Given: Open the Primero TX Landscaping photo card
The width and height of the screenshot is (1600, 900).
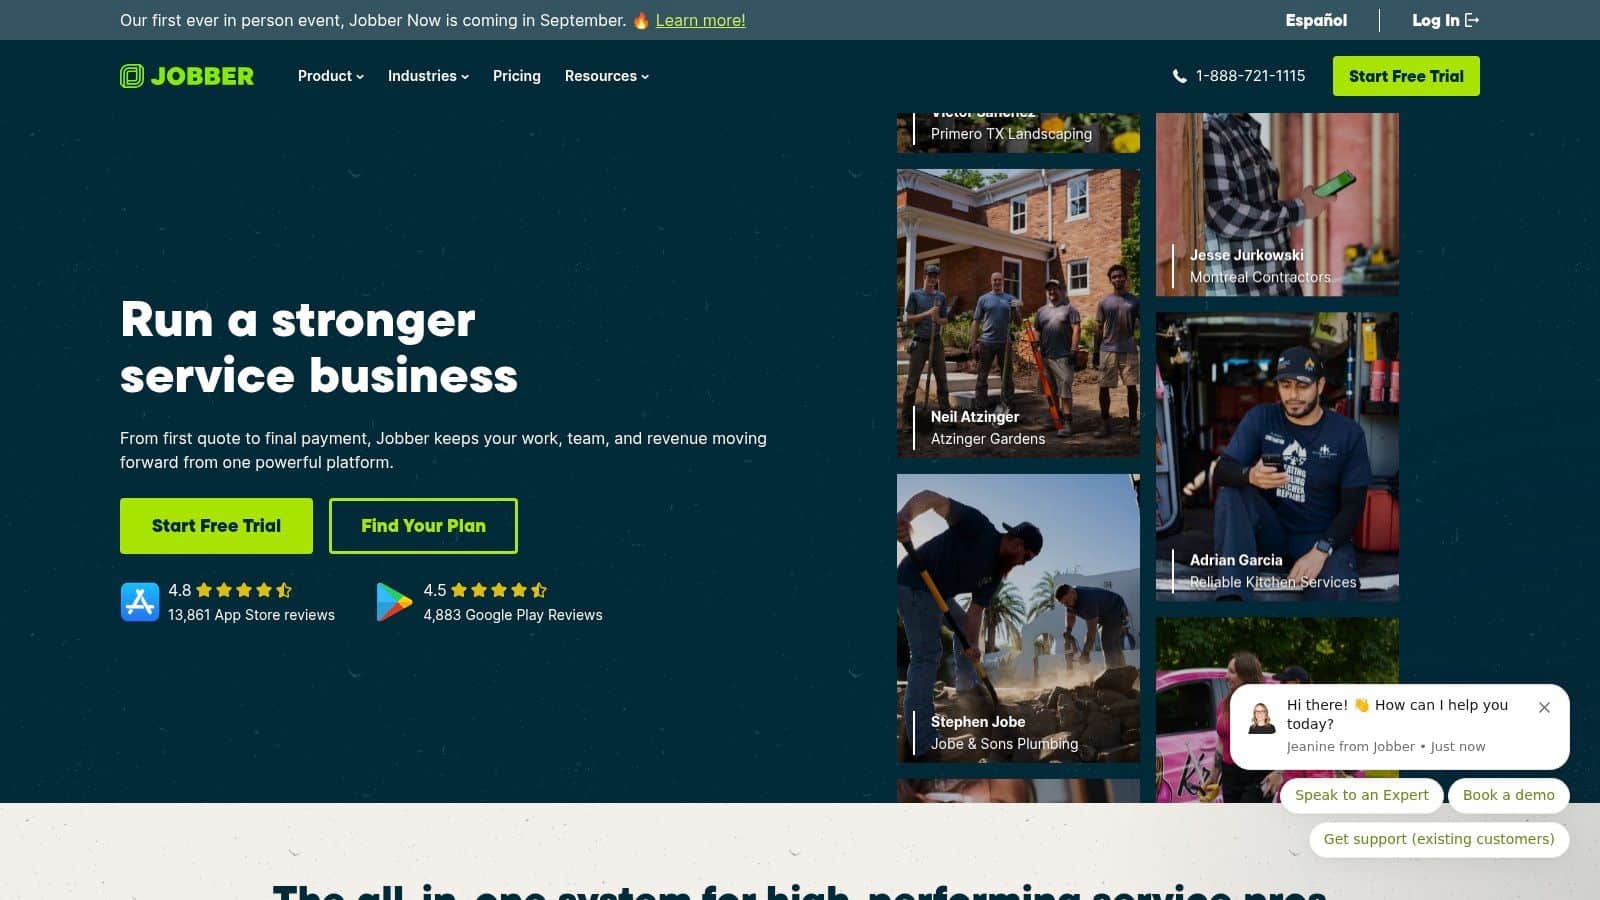Looking at the screenshot, I should pyautogui.click(x=1018, y=133).
